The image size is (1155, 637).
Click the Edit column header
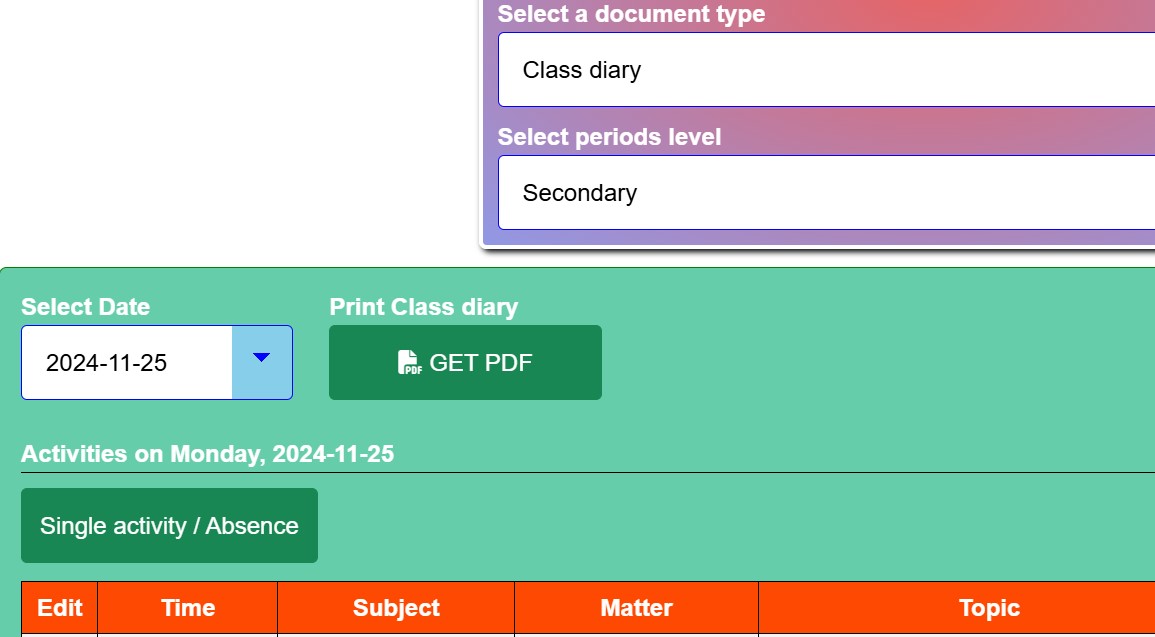point(60,608)
